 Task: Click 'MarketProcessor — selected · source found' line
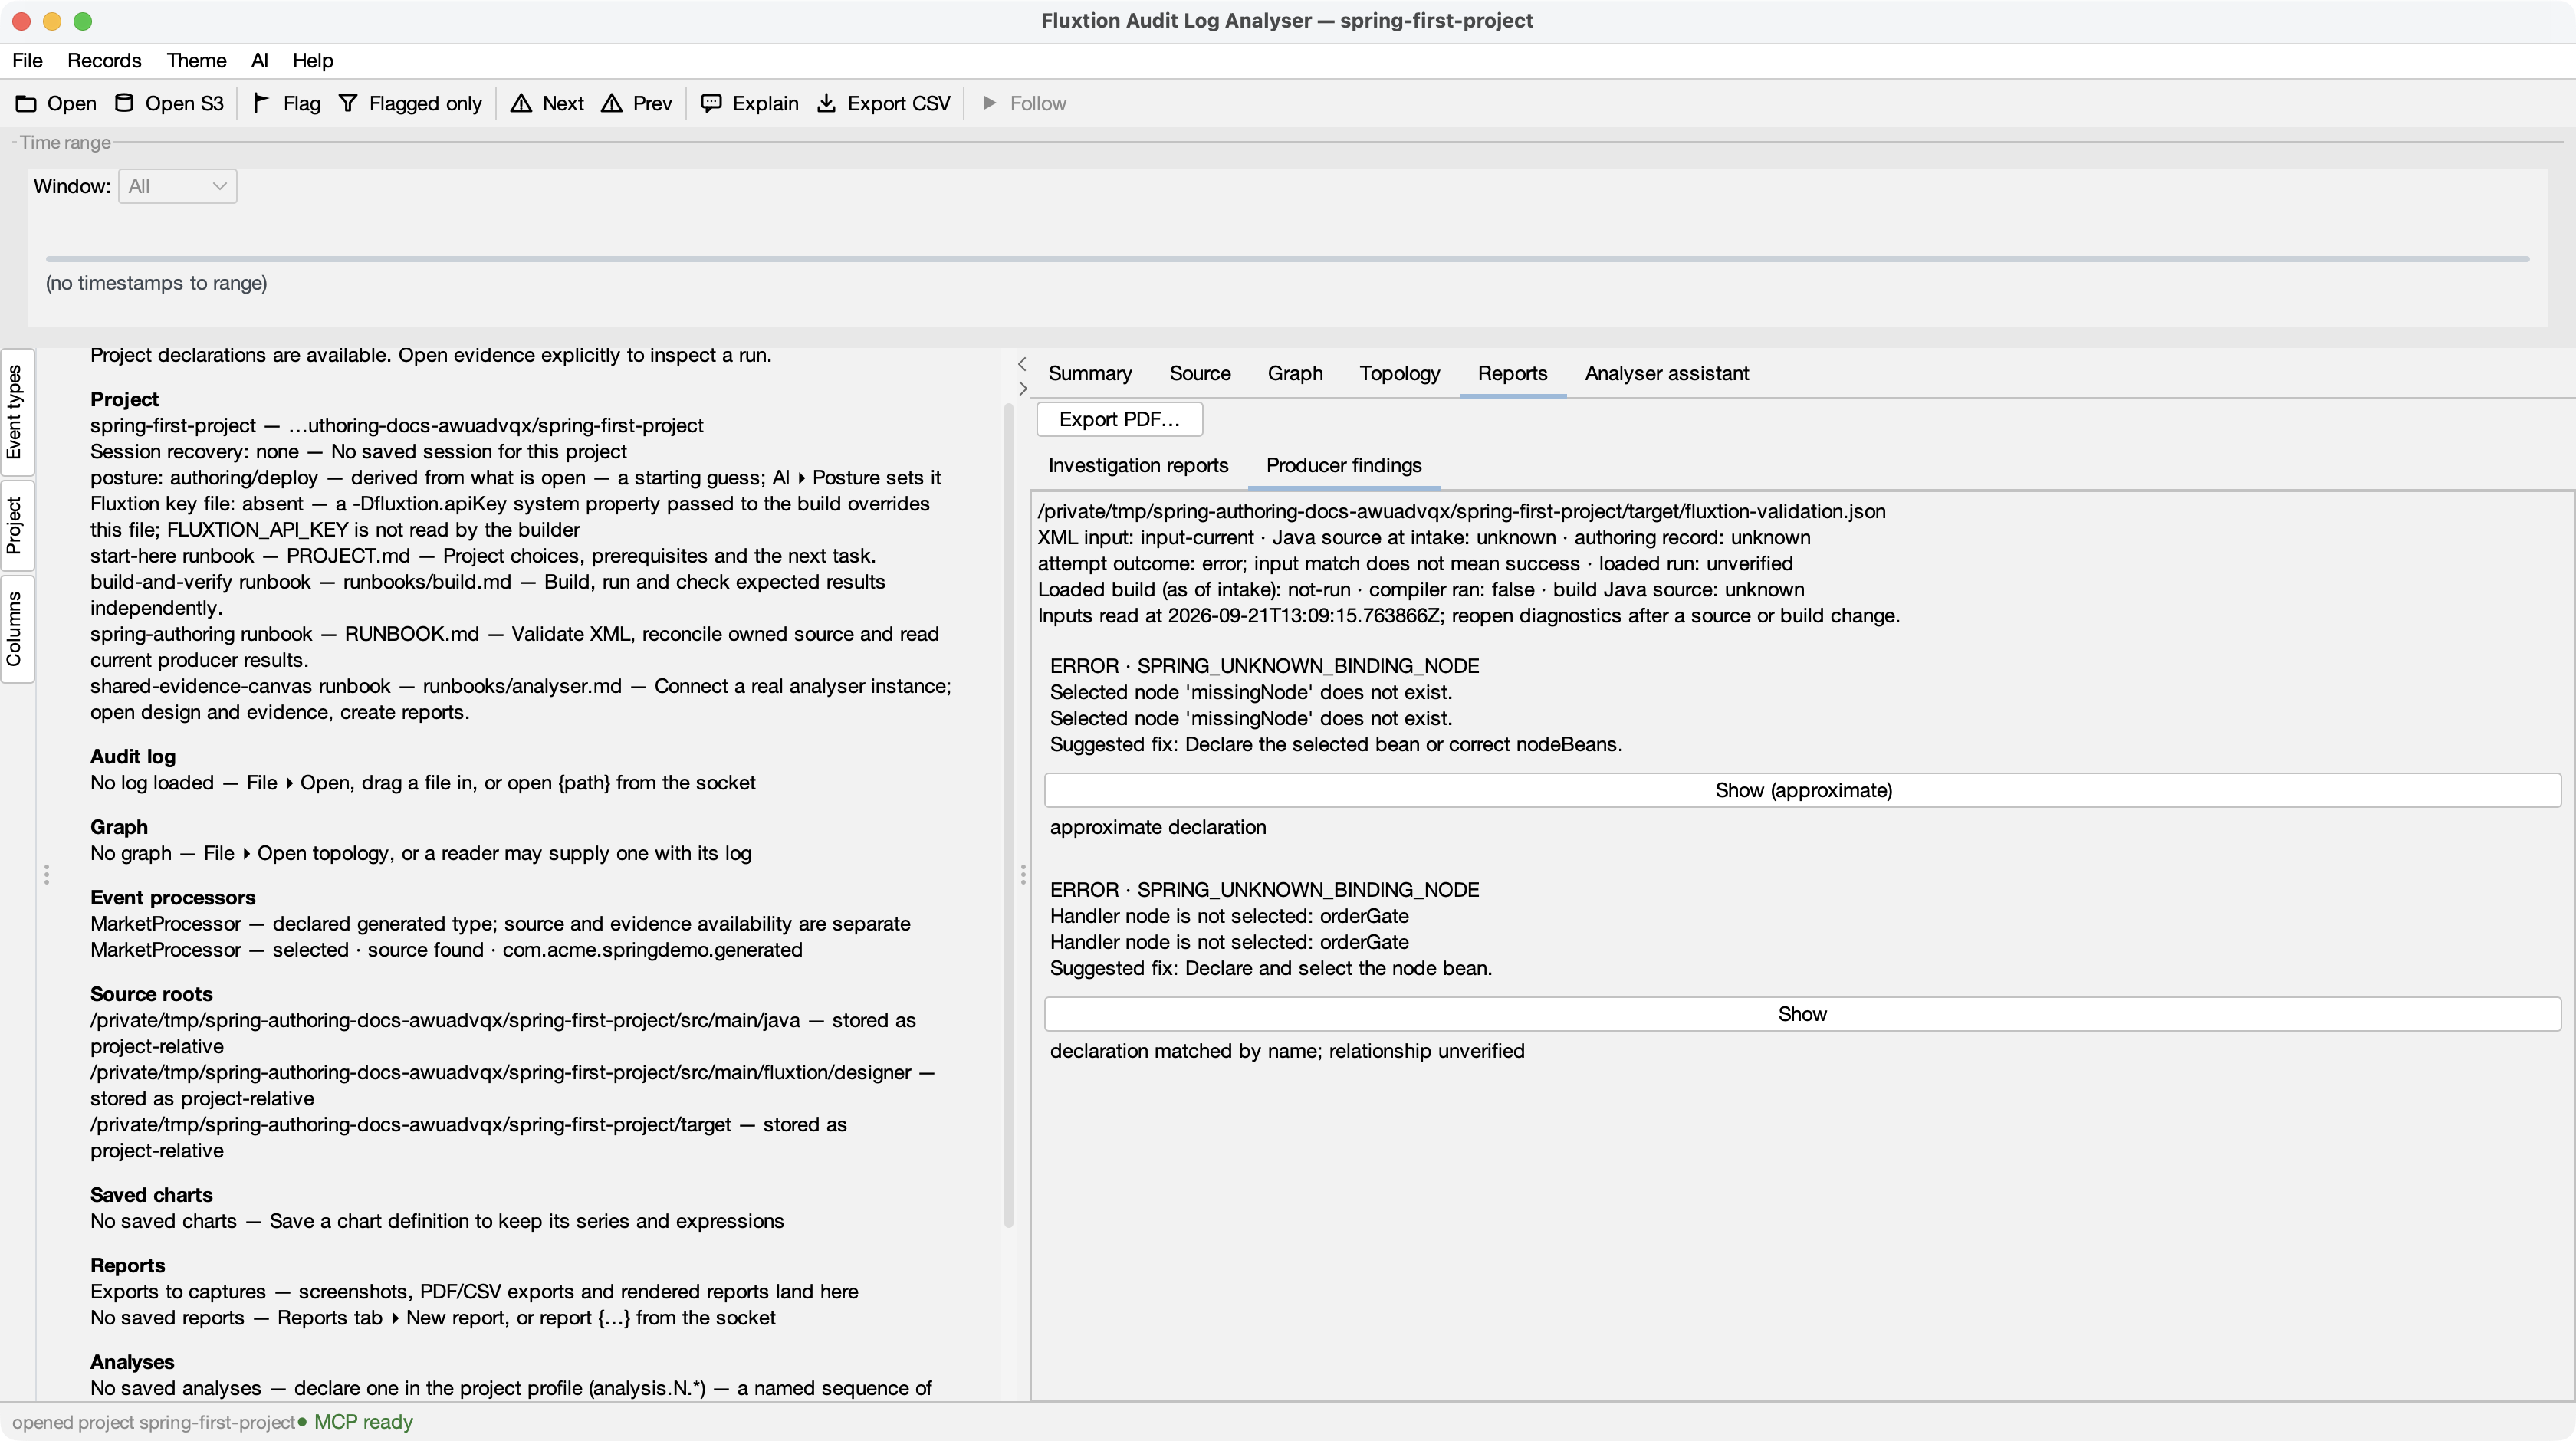tap(446, 950)
